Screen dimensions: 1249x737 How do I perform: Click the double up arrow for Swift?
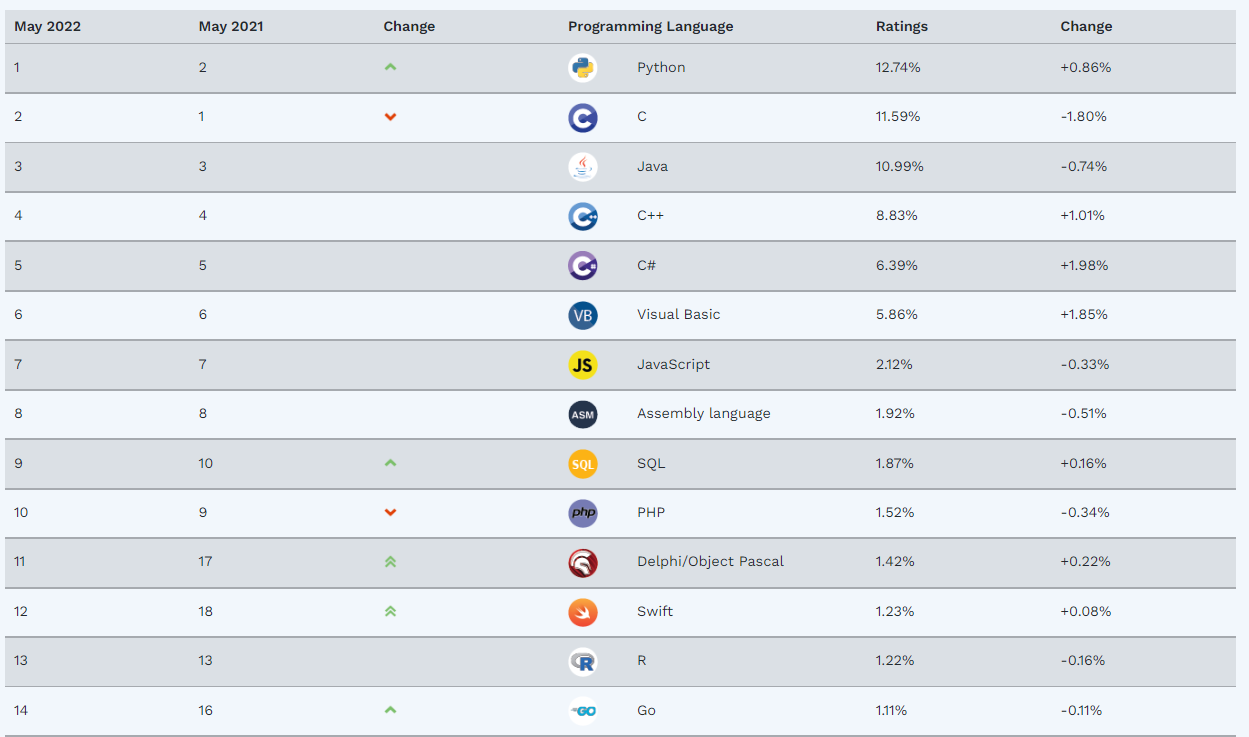[390, 612]
